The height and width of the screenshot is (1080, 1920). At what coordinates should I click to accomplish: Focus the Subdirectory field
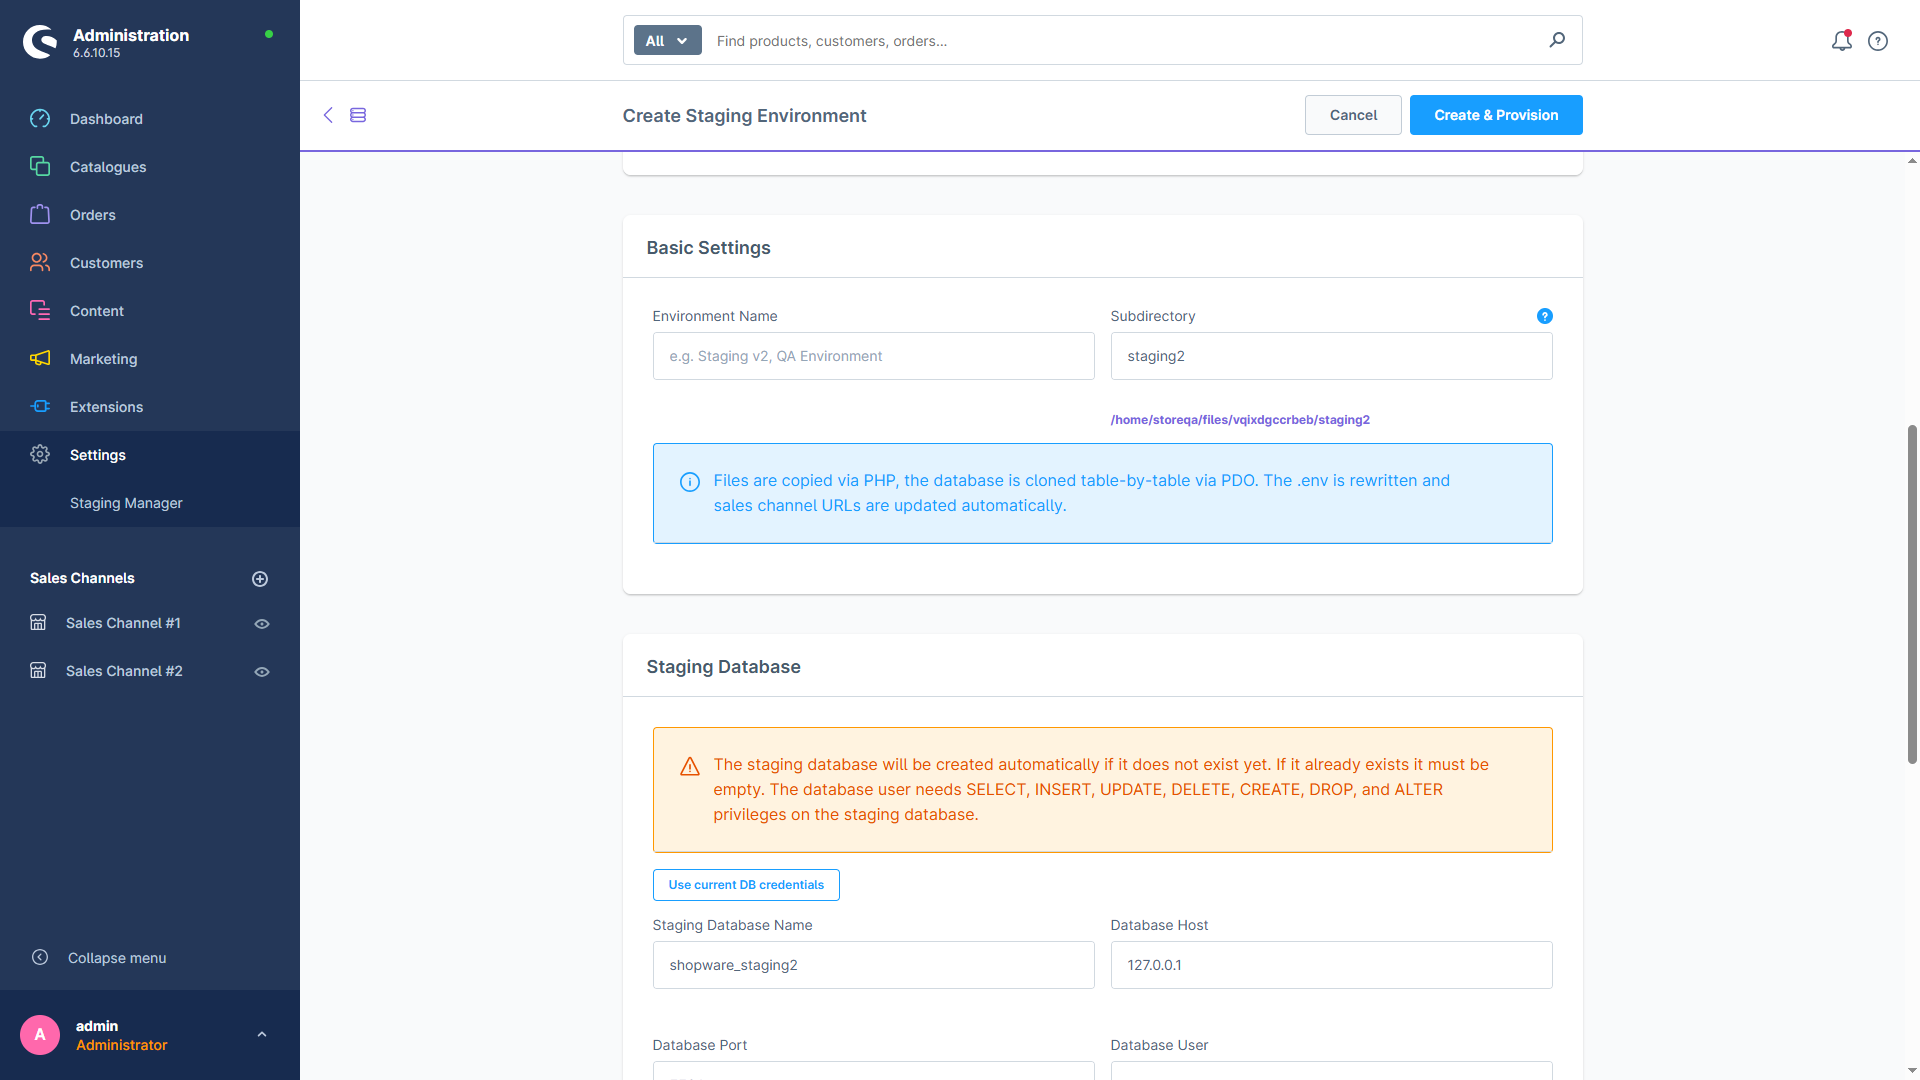click(x=1331, y=356)
